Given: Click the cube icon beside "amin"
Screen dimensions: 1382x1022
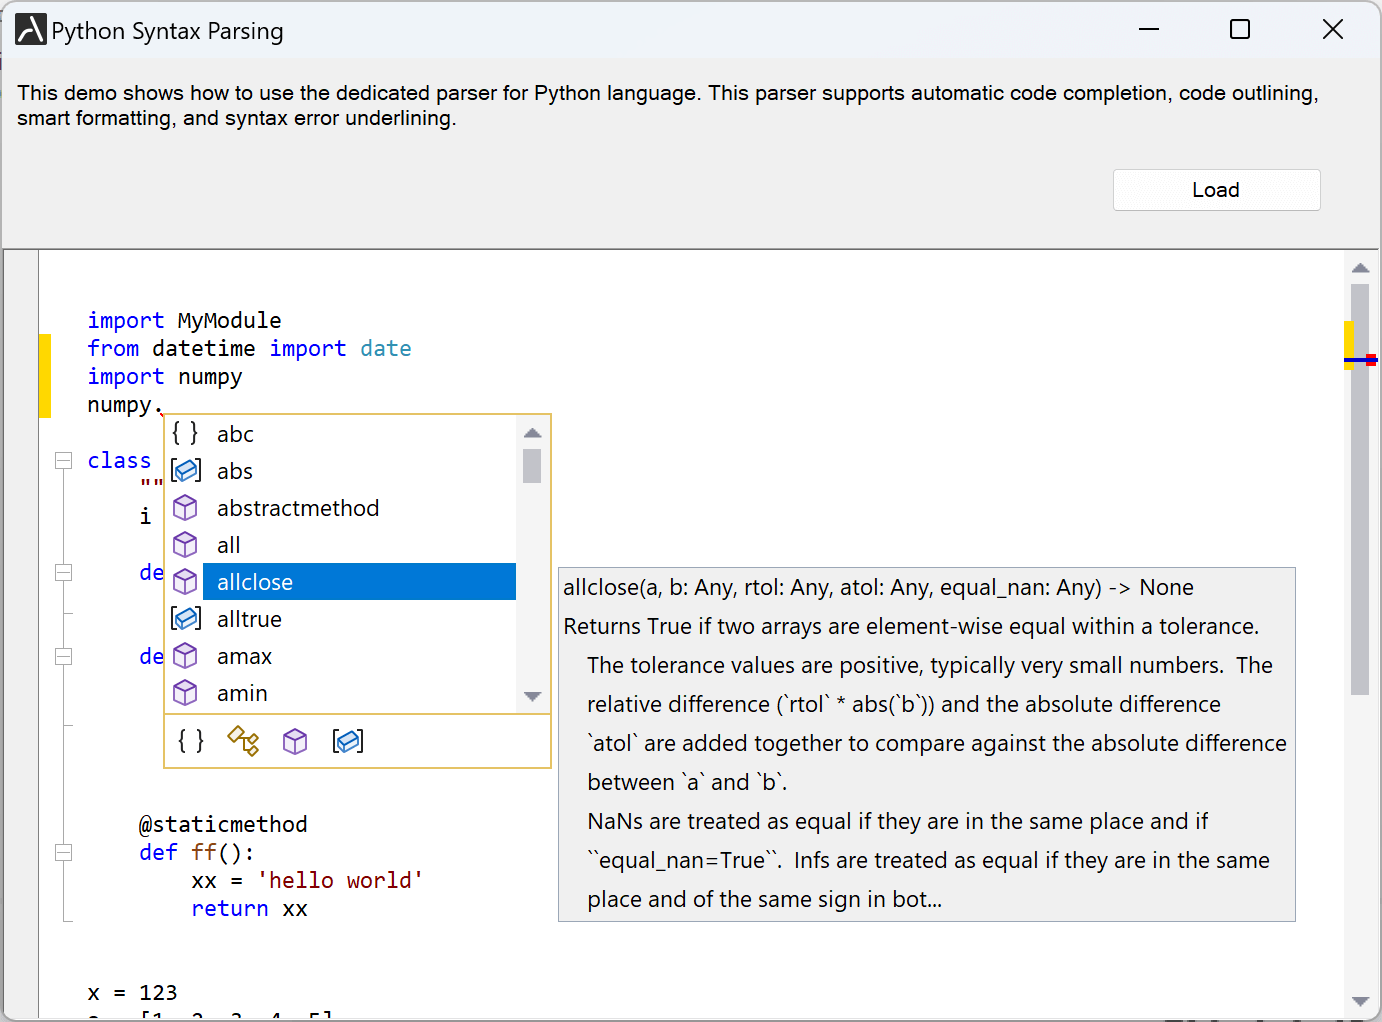Looking at the screenshot, I should (186, 692).
